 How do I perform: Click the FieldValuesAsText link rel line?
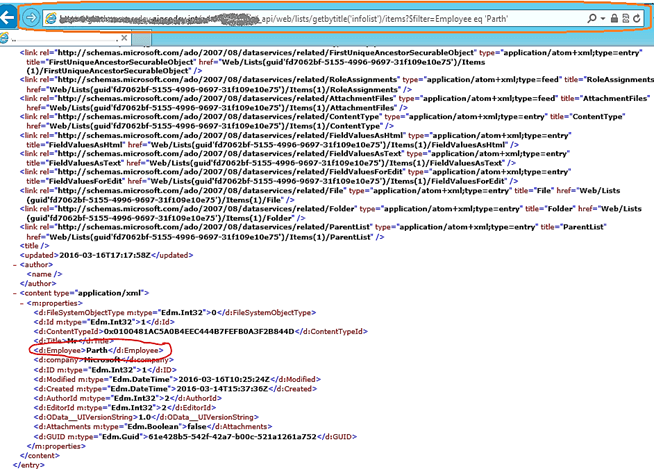pos(295,154)
